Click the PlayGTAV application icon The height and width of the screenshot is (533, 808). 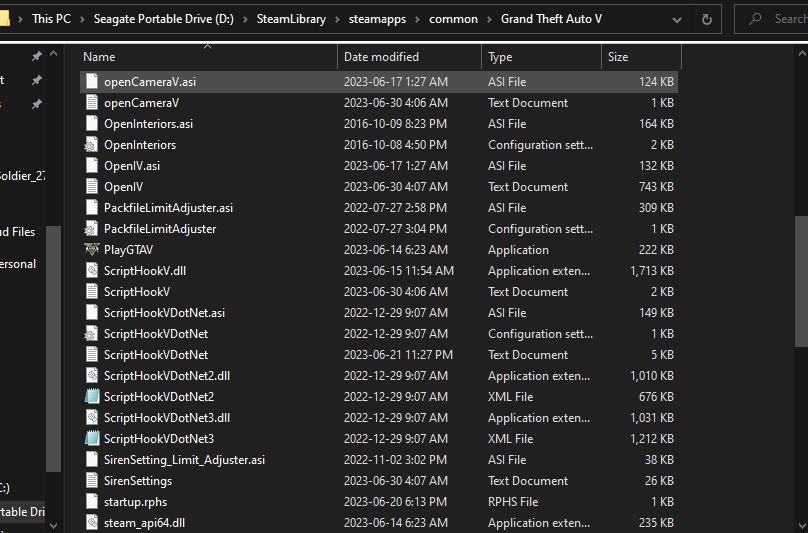[92, 250]
